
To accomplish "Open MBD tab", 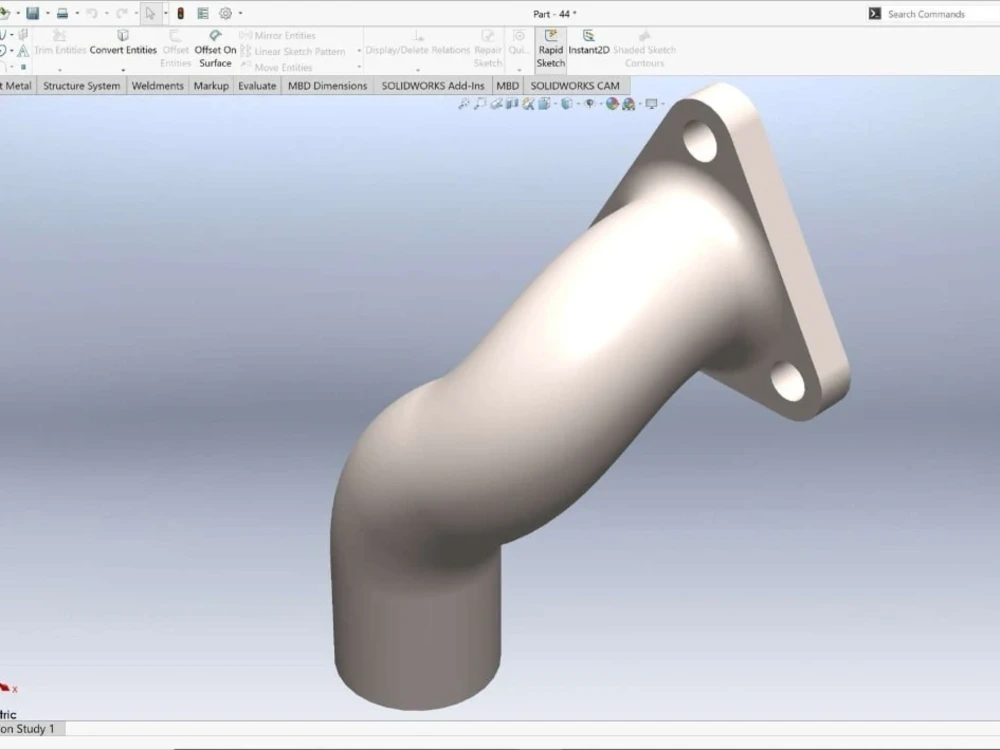I will (x=507, y=85).
